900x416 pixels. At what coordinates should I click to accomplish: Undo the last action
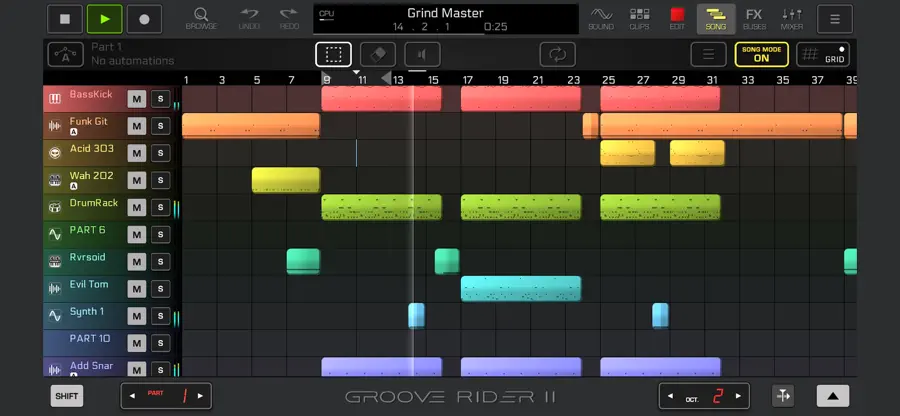point(249,19)
